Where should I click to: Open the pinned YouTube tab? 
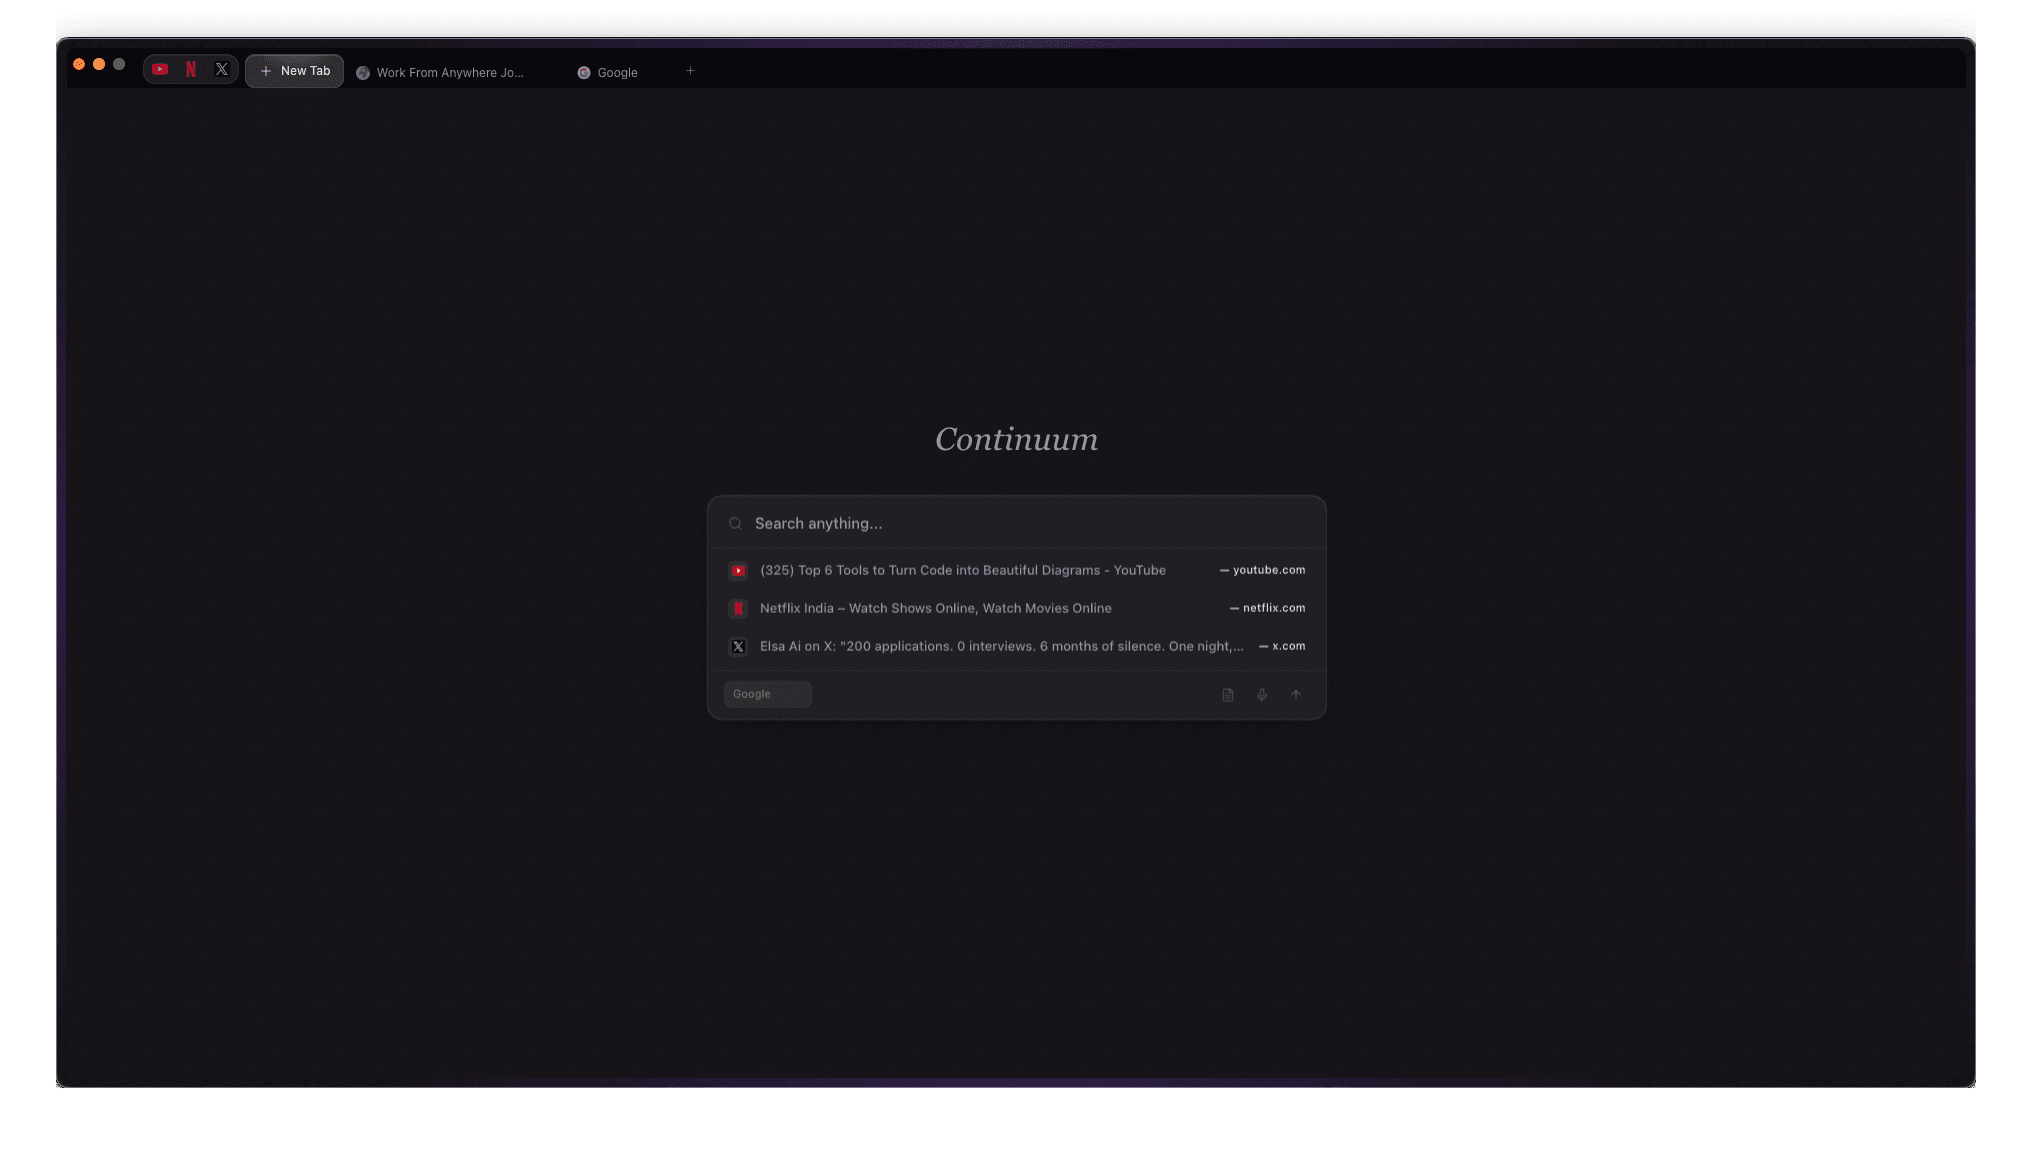point(160,69)
